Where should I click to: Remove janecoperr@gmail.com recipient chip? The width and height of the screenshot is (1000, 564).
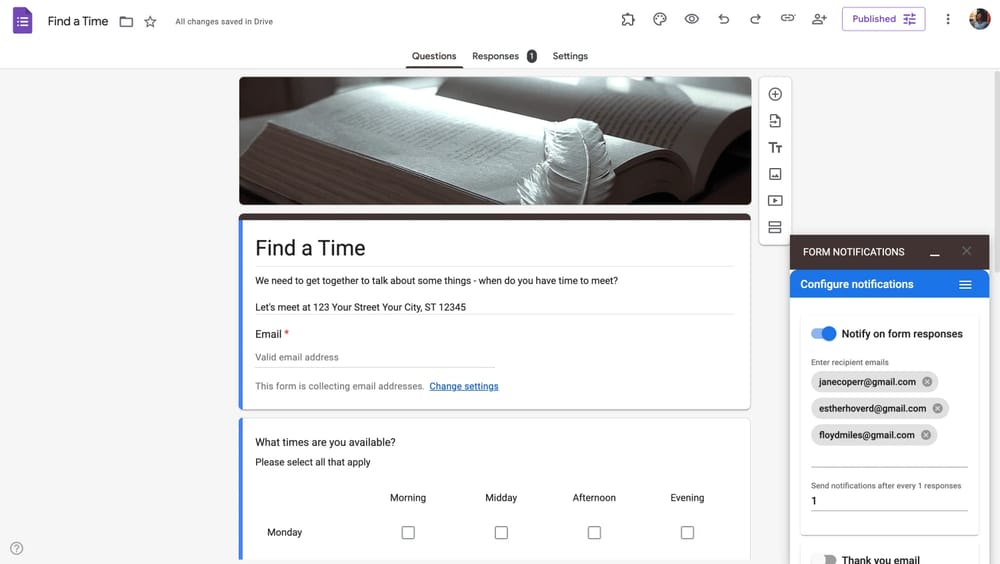[x=927, y=382]
